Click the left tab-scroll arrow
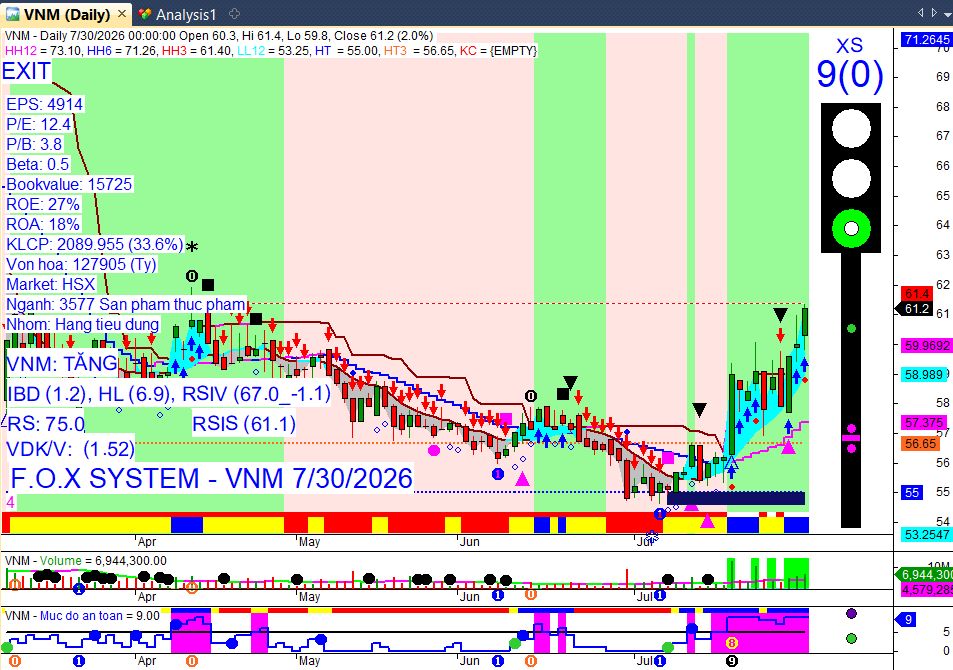Image resolution: width=953 pixels, height=670 pixels. pos(920,12)
